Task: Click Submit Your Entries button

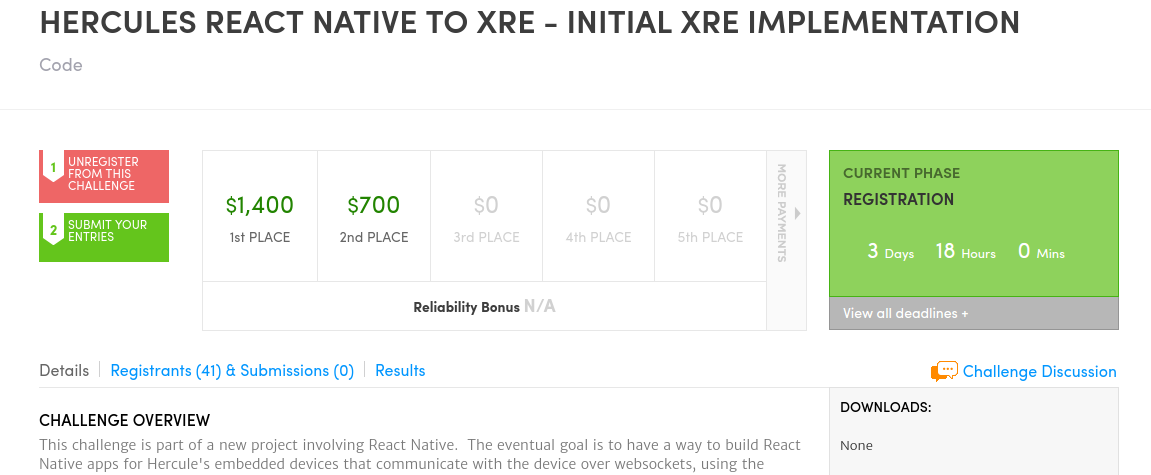Action: pos(104,237)
